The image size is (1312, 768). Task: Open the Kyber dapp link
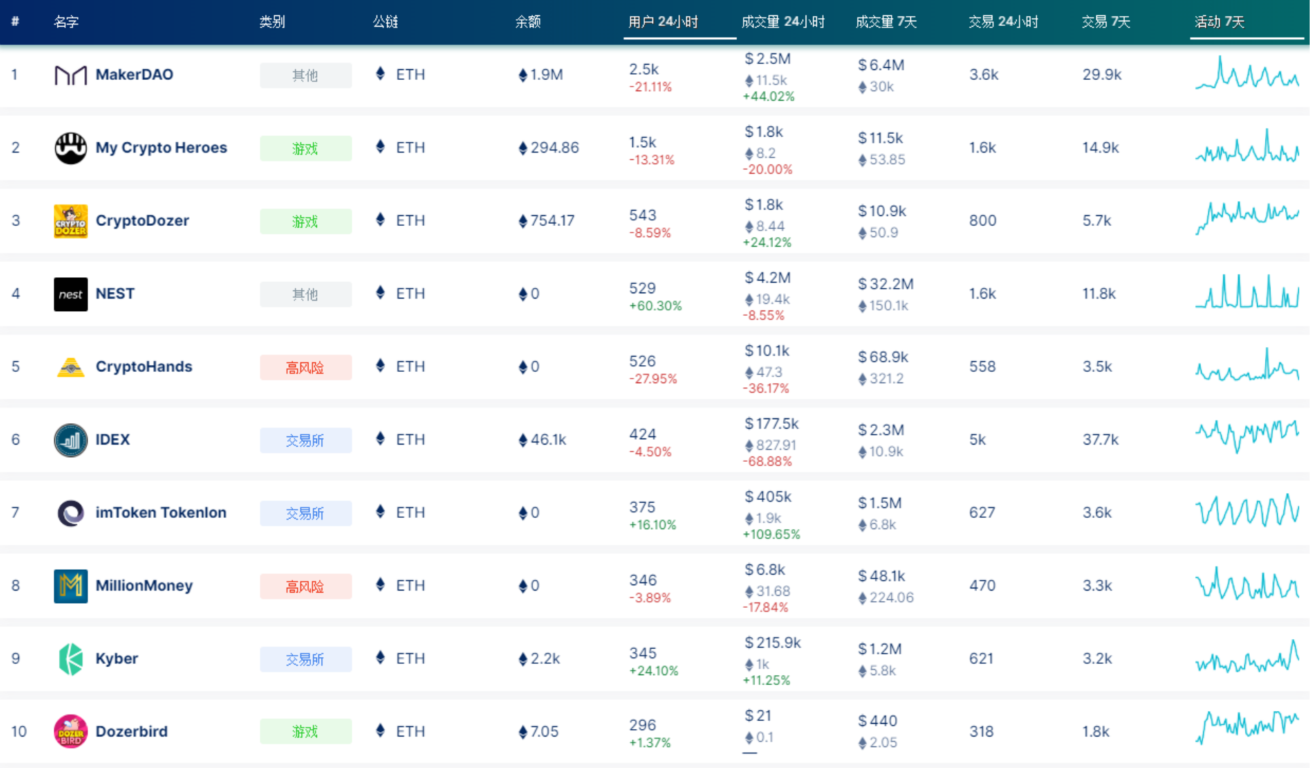[x=117, y=659]
